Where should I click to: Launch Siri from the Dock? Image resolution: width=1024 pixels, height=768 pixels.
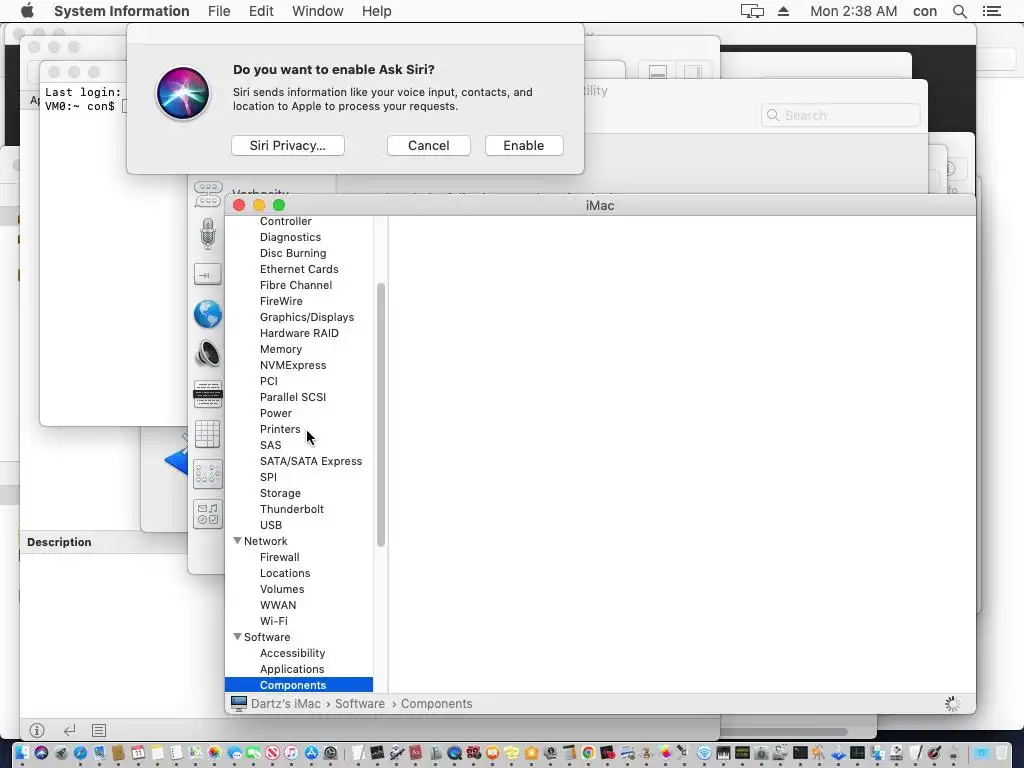41,752
